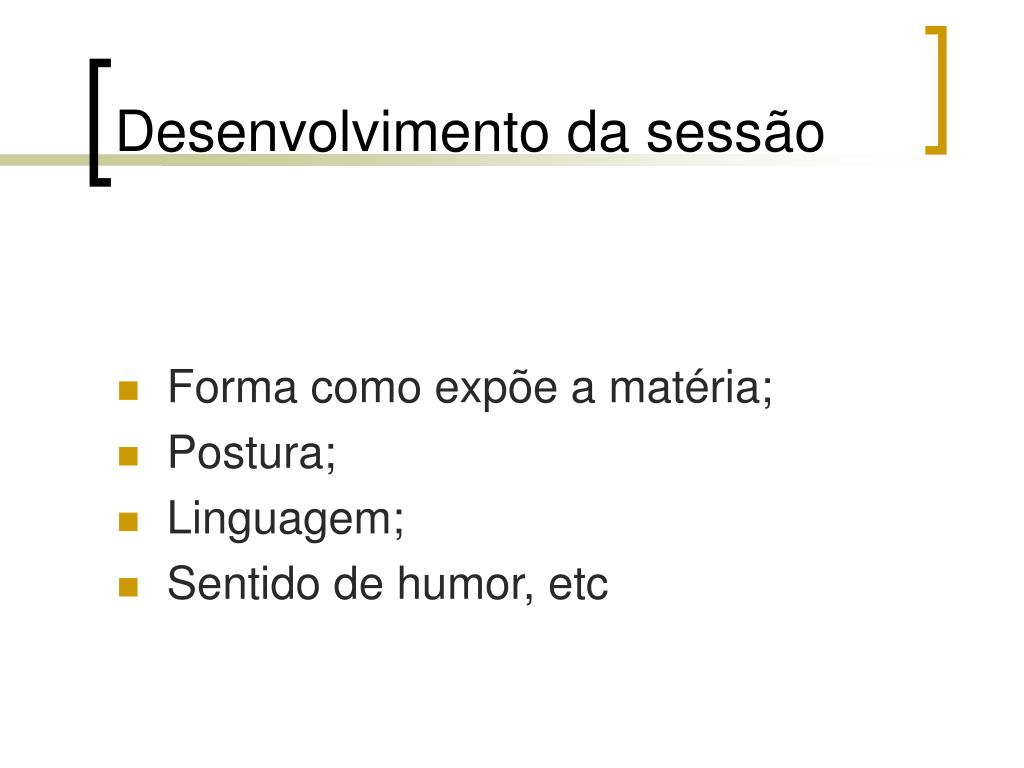
Task: Click the gold bullet beside 'Postura;'
Action: click(x=129, y=456)
